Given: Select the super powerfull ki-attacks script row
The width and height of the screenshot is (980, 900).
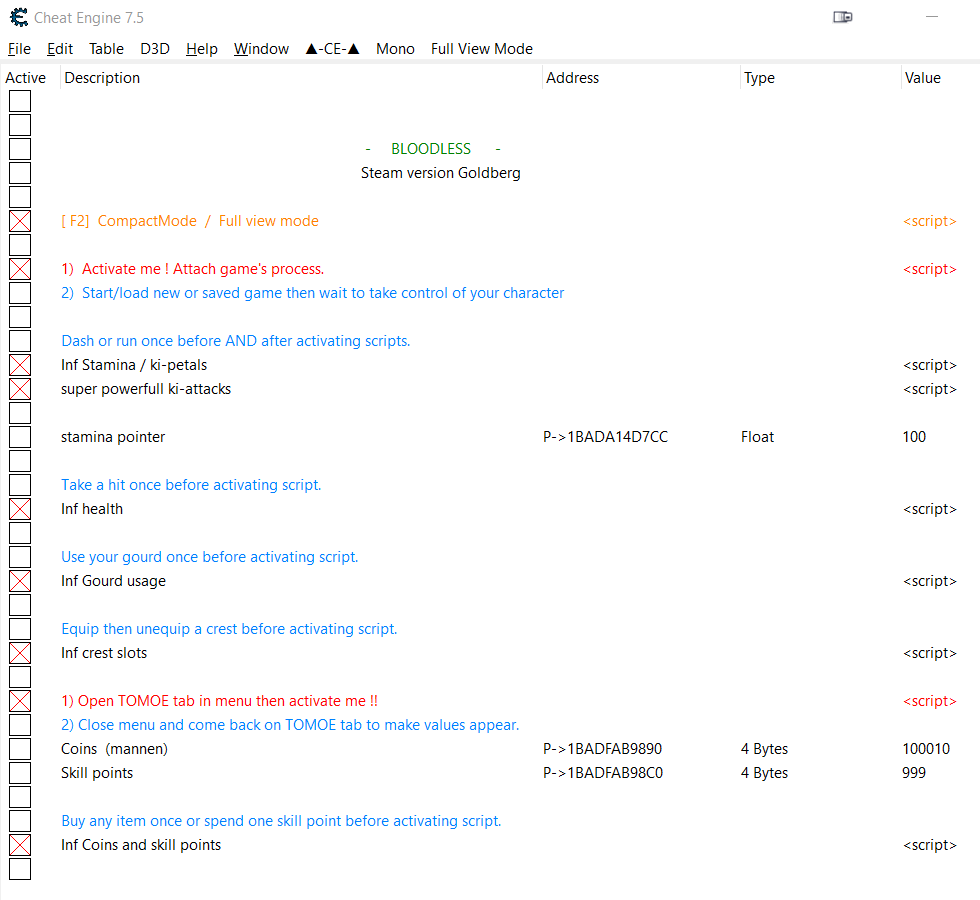Looking at the screenshot, I should pos(146,389).
